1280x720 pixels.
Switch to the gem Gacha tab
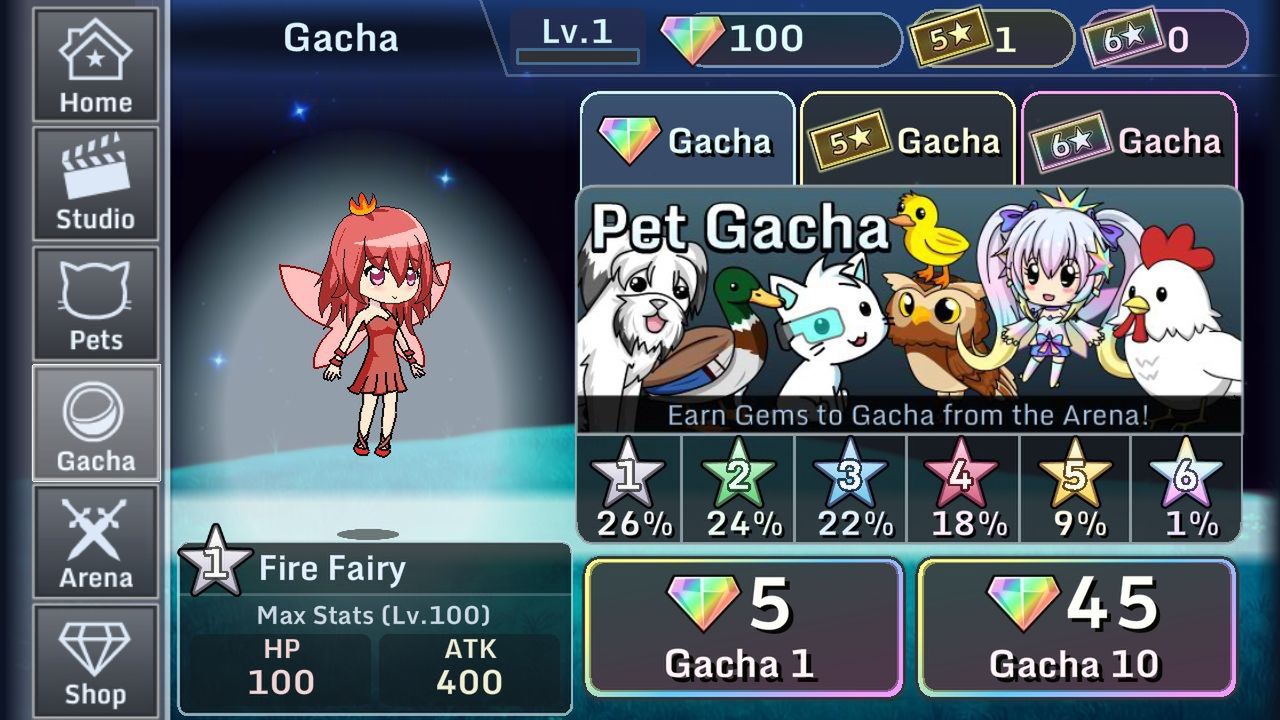point(687,140)
